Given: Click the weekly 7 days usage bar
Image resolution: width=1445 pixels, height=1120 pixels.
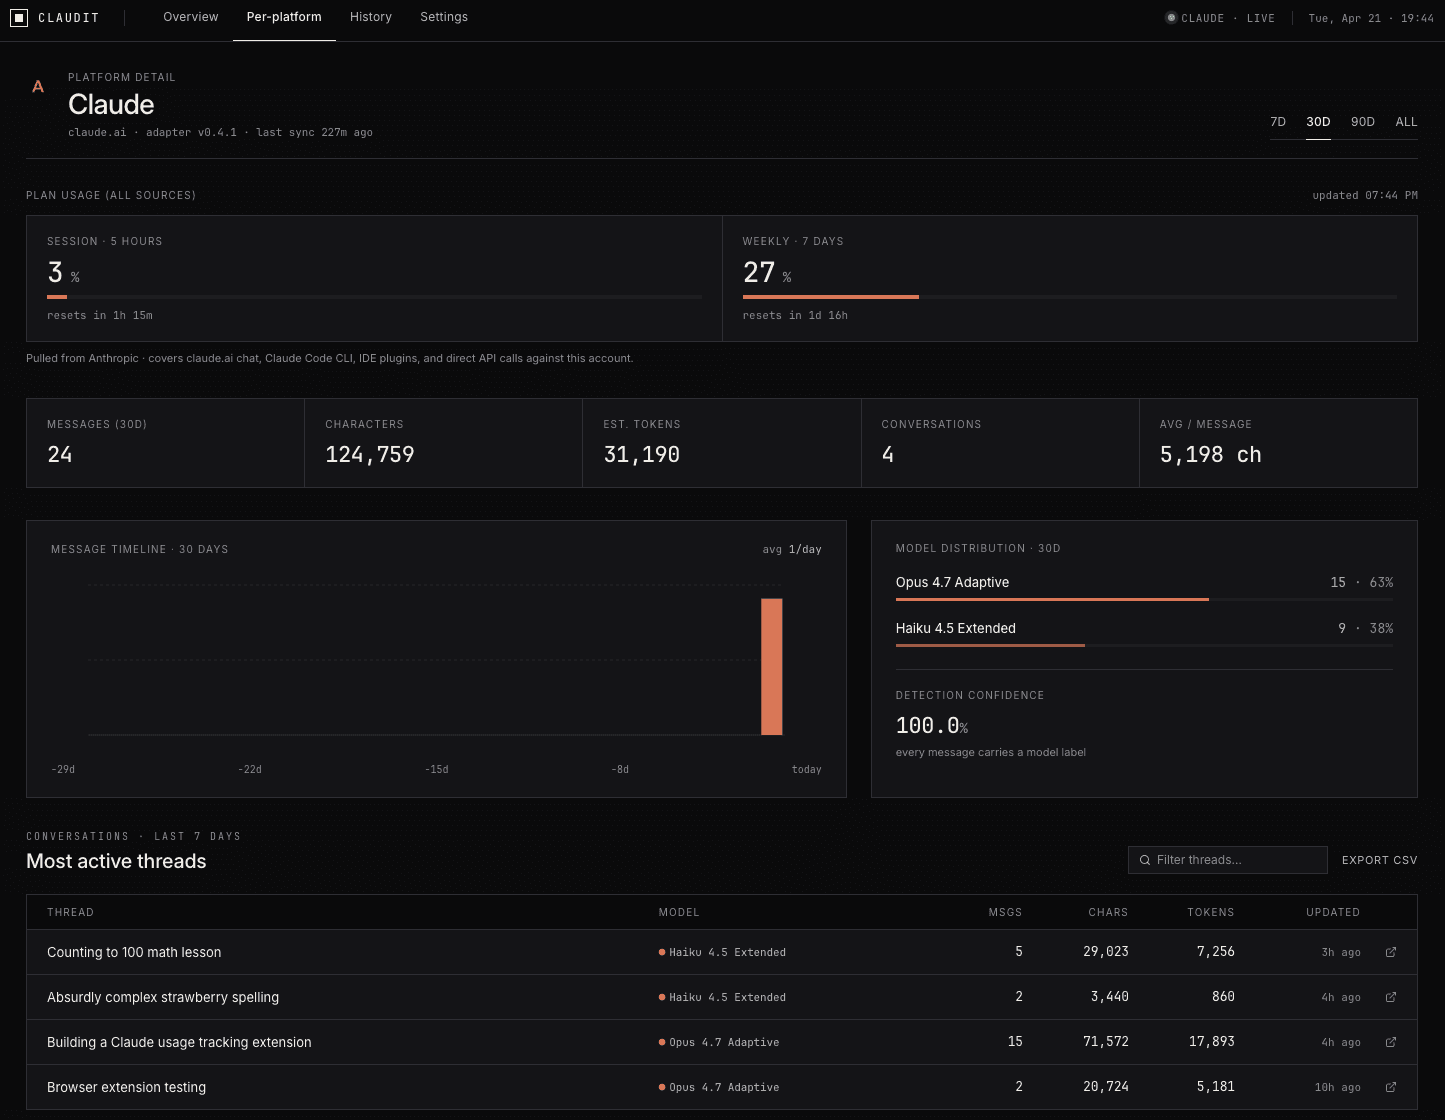Looking at the screenshot, I should coord(1070,297).
